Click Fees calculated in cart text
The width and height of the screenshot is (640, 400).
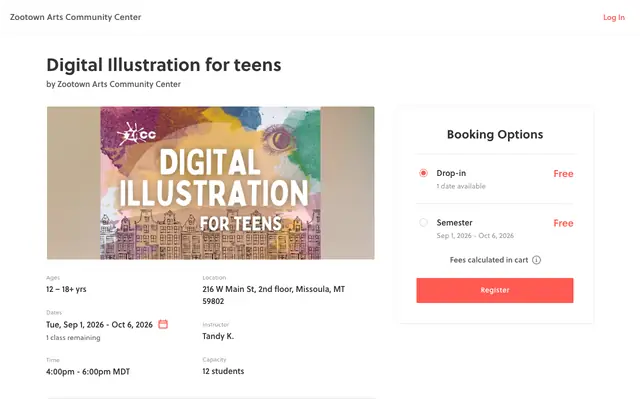pyautogui.click(x=489, y=260)
